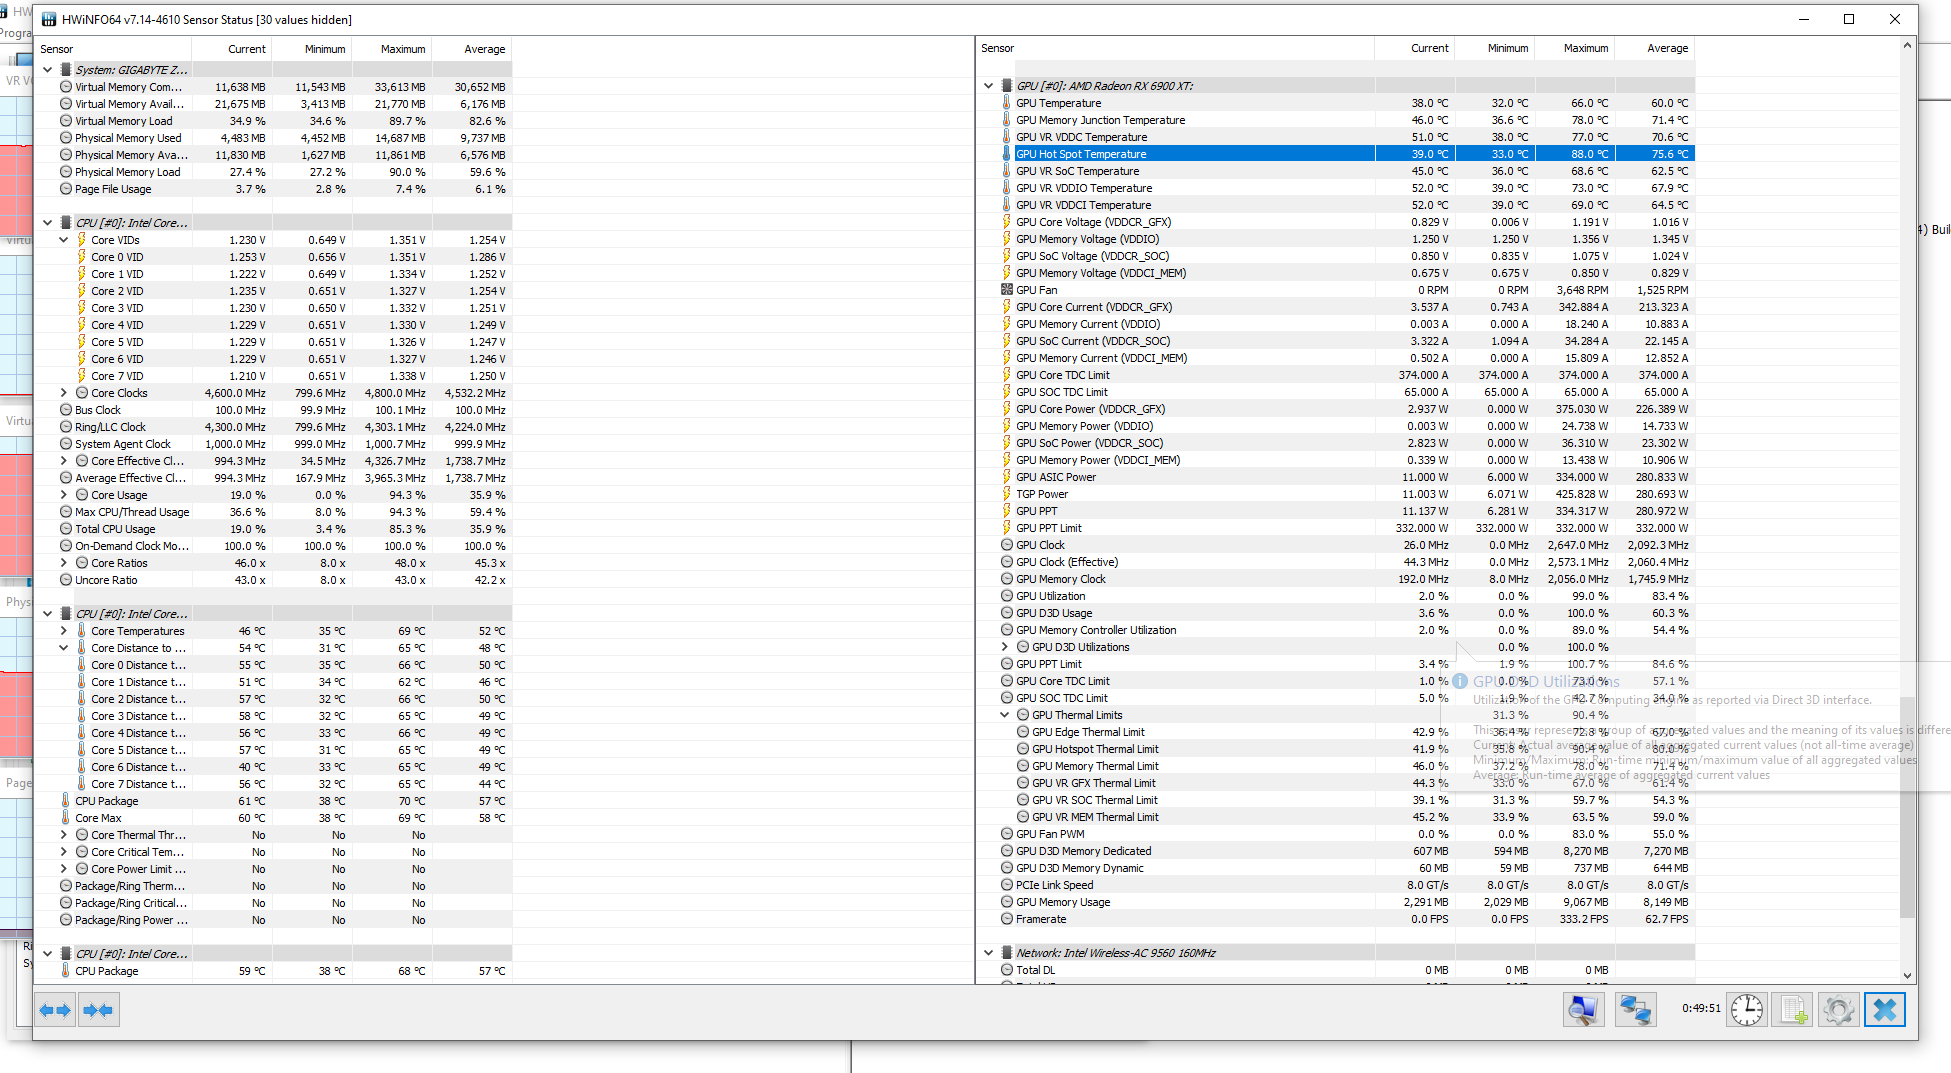The height and width of the screenshot is (1073, 1951).
Task: Click the circle icon beside PCIe Link Speed
Action: [1007, 885]
